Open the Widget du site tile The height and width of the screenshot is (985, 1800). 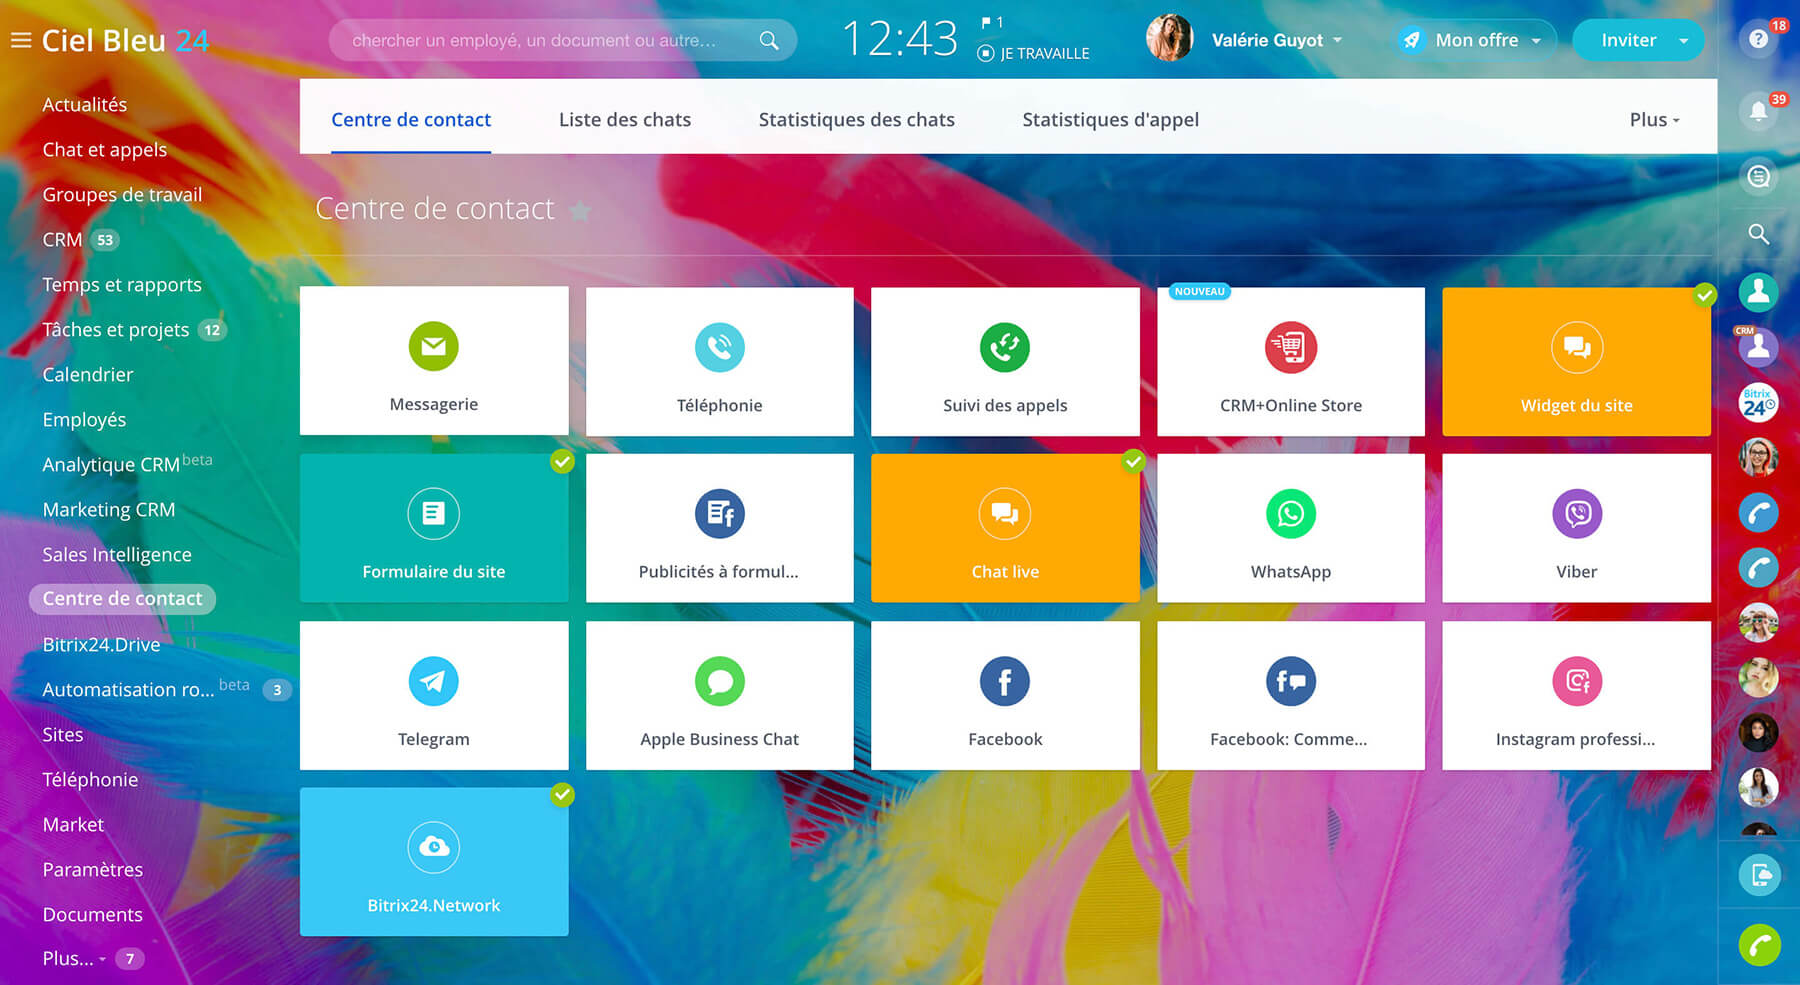point(1576,361)
